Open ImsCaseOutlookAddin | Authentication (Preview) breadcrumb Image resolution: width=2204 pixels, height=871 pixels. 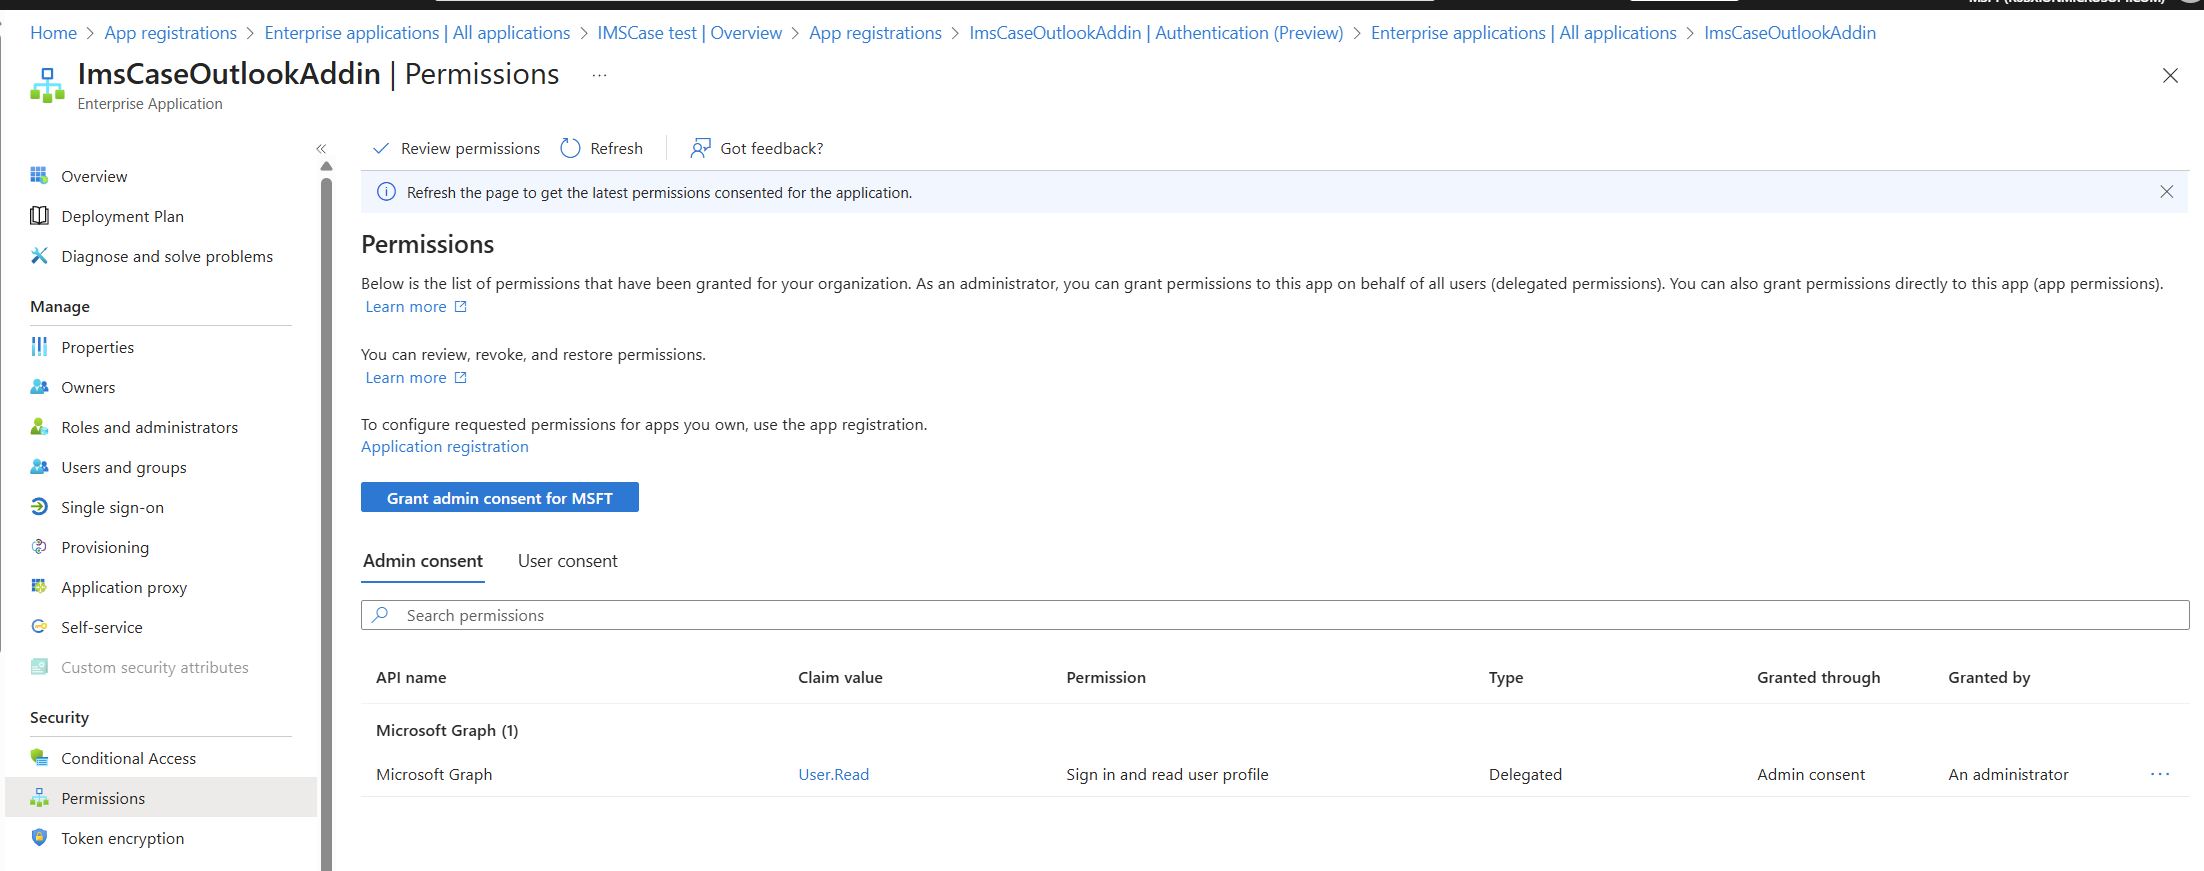point(1156,33)
